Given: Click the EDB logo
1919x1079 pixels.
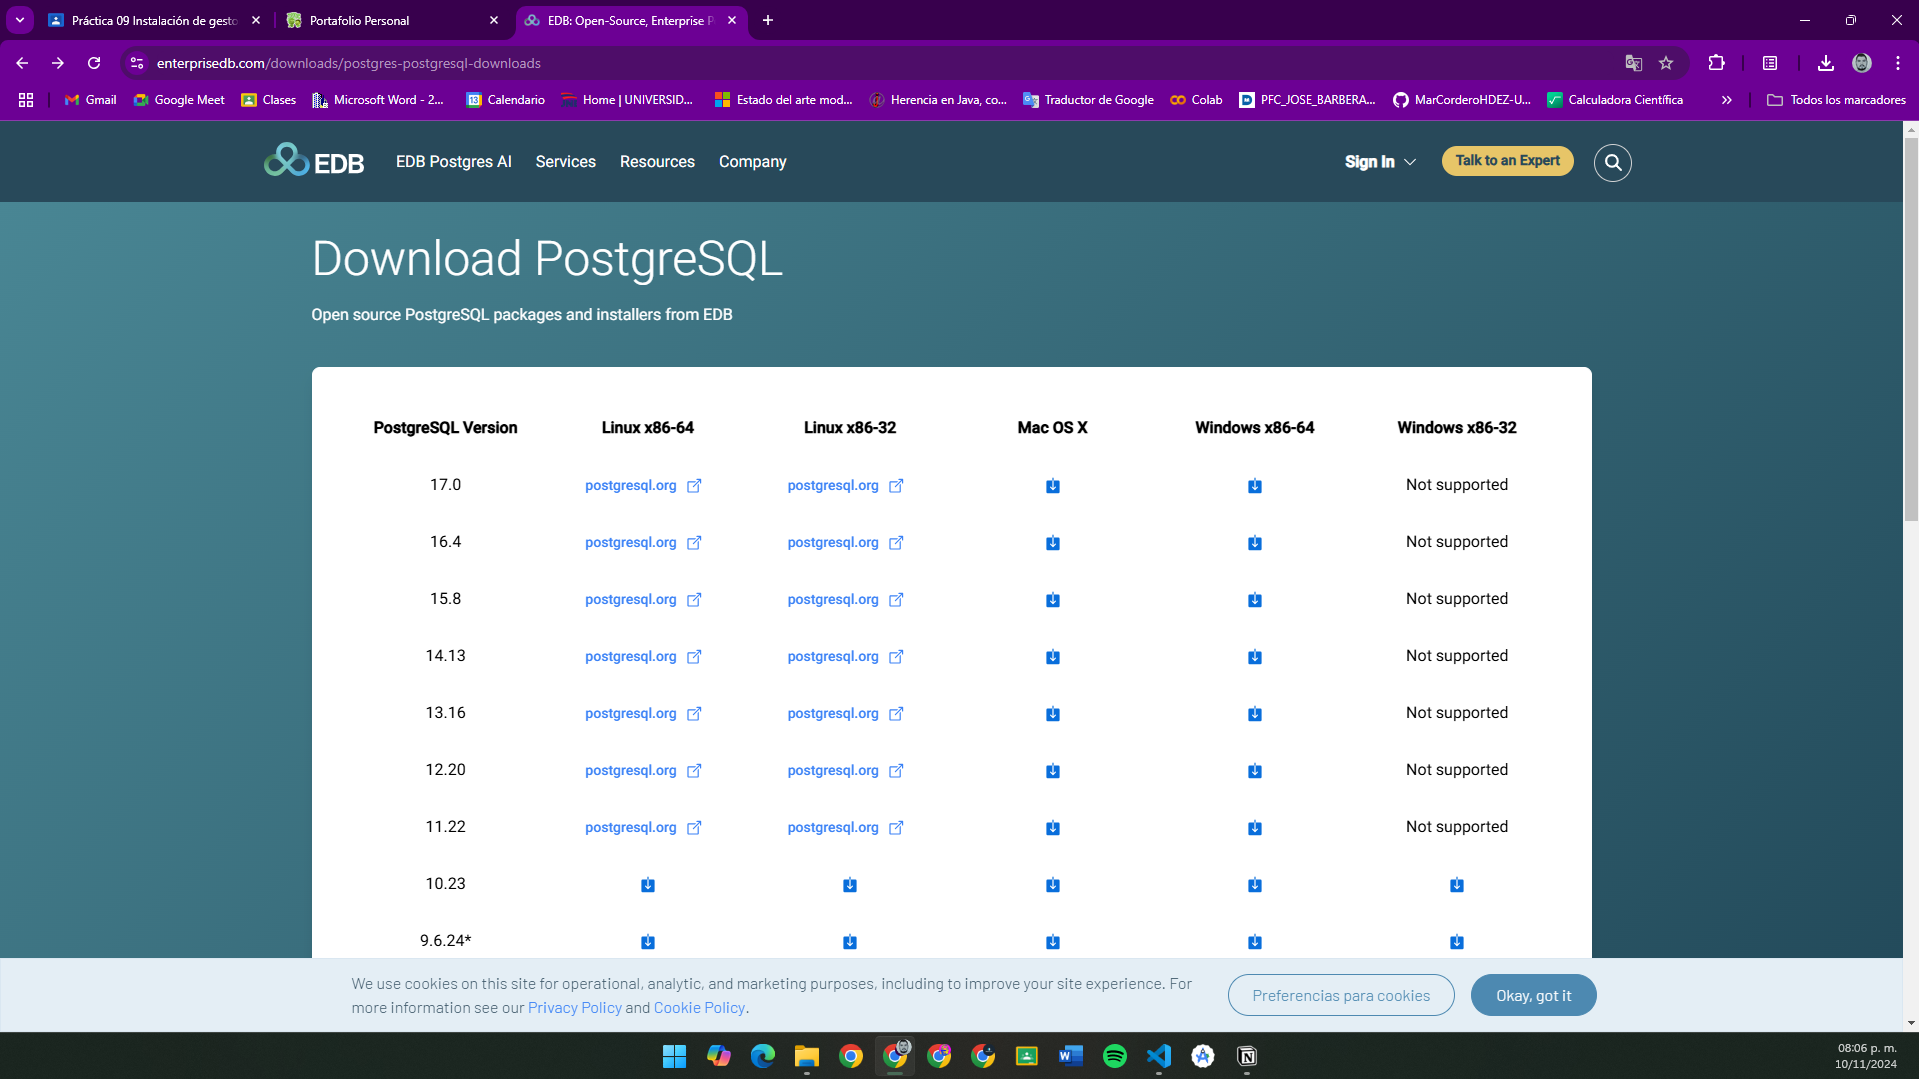Looking at the screenshot, I should pos(314,161).
